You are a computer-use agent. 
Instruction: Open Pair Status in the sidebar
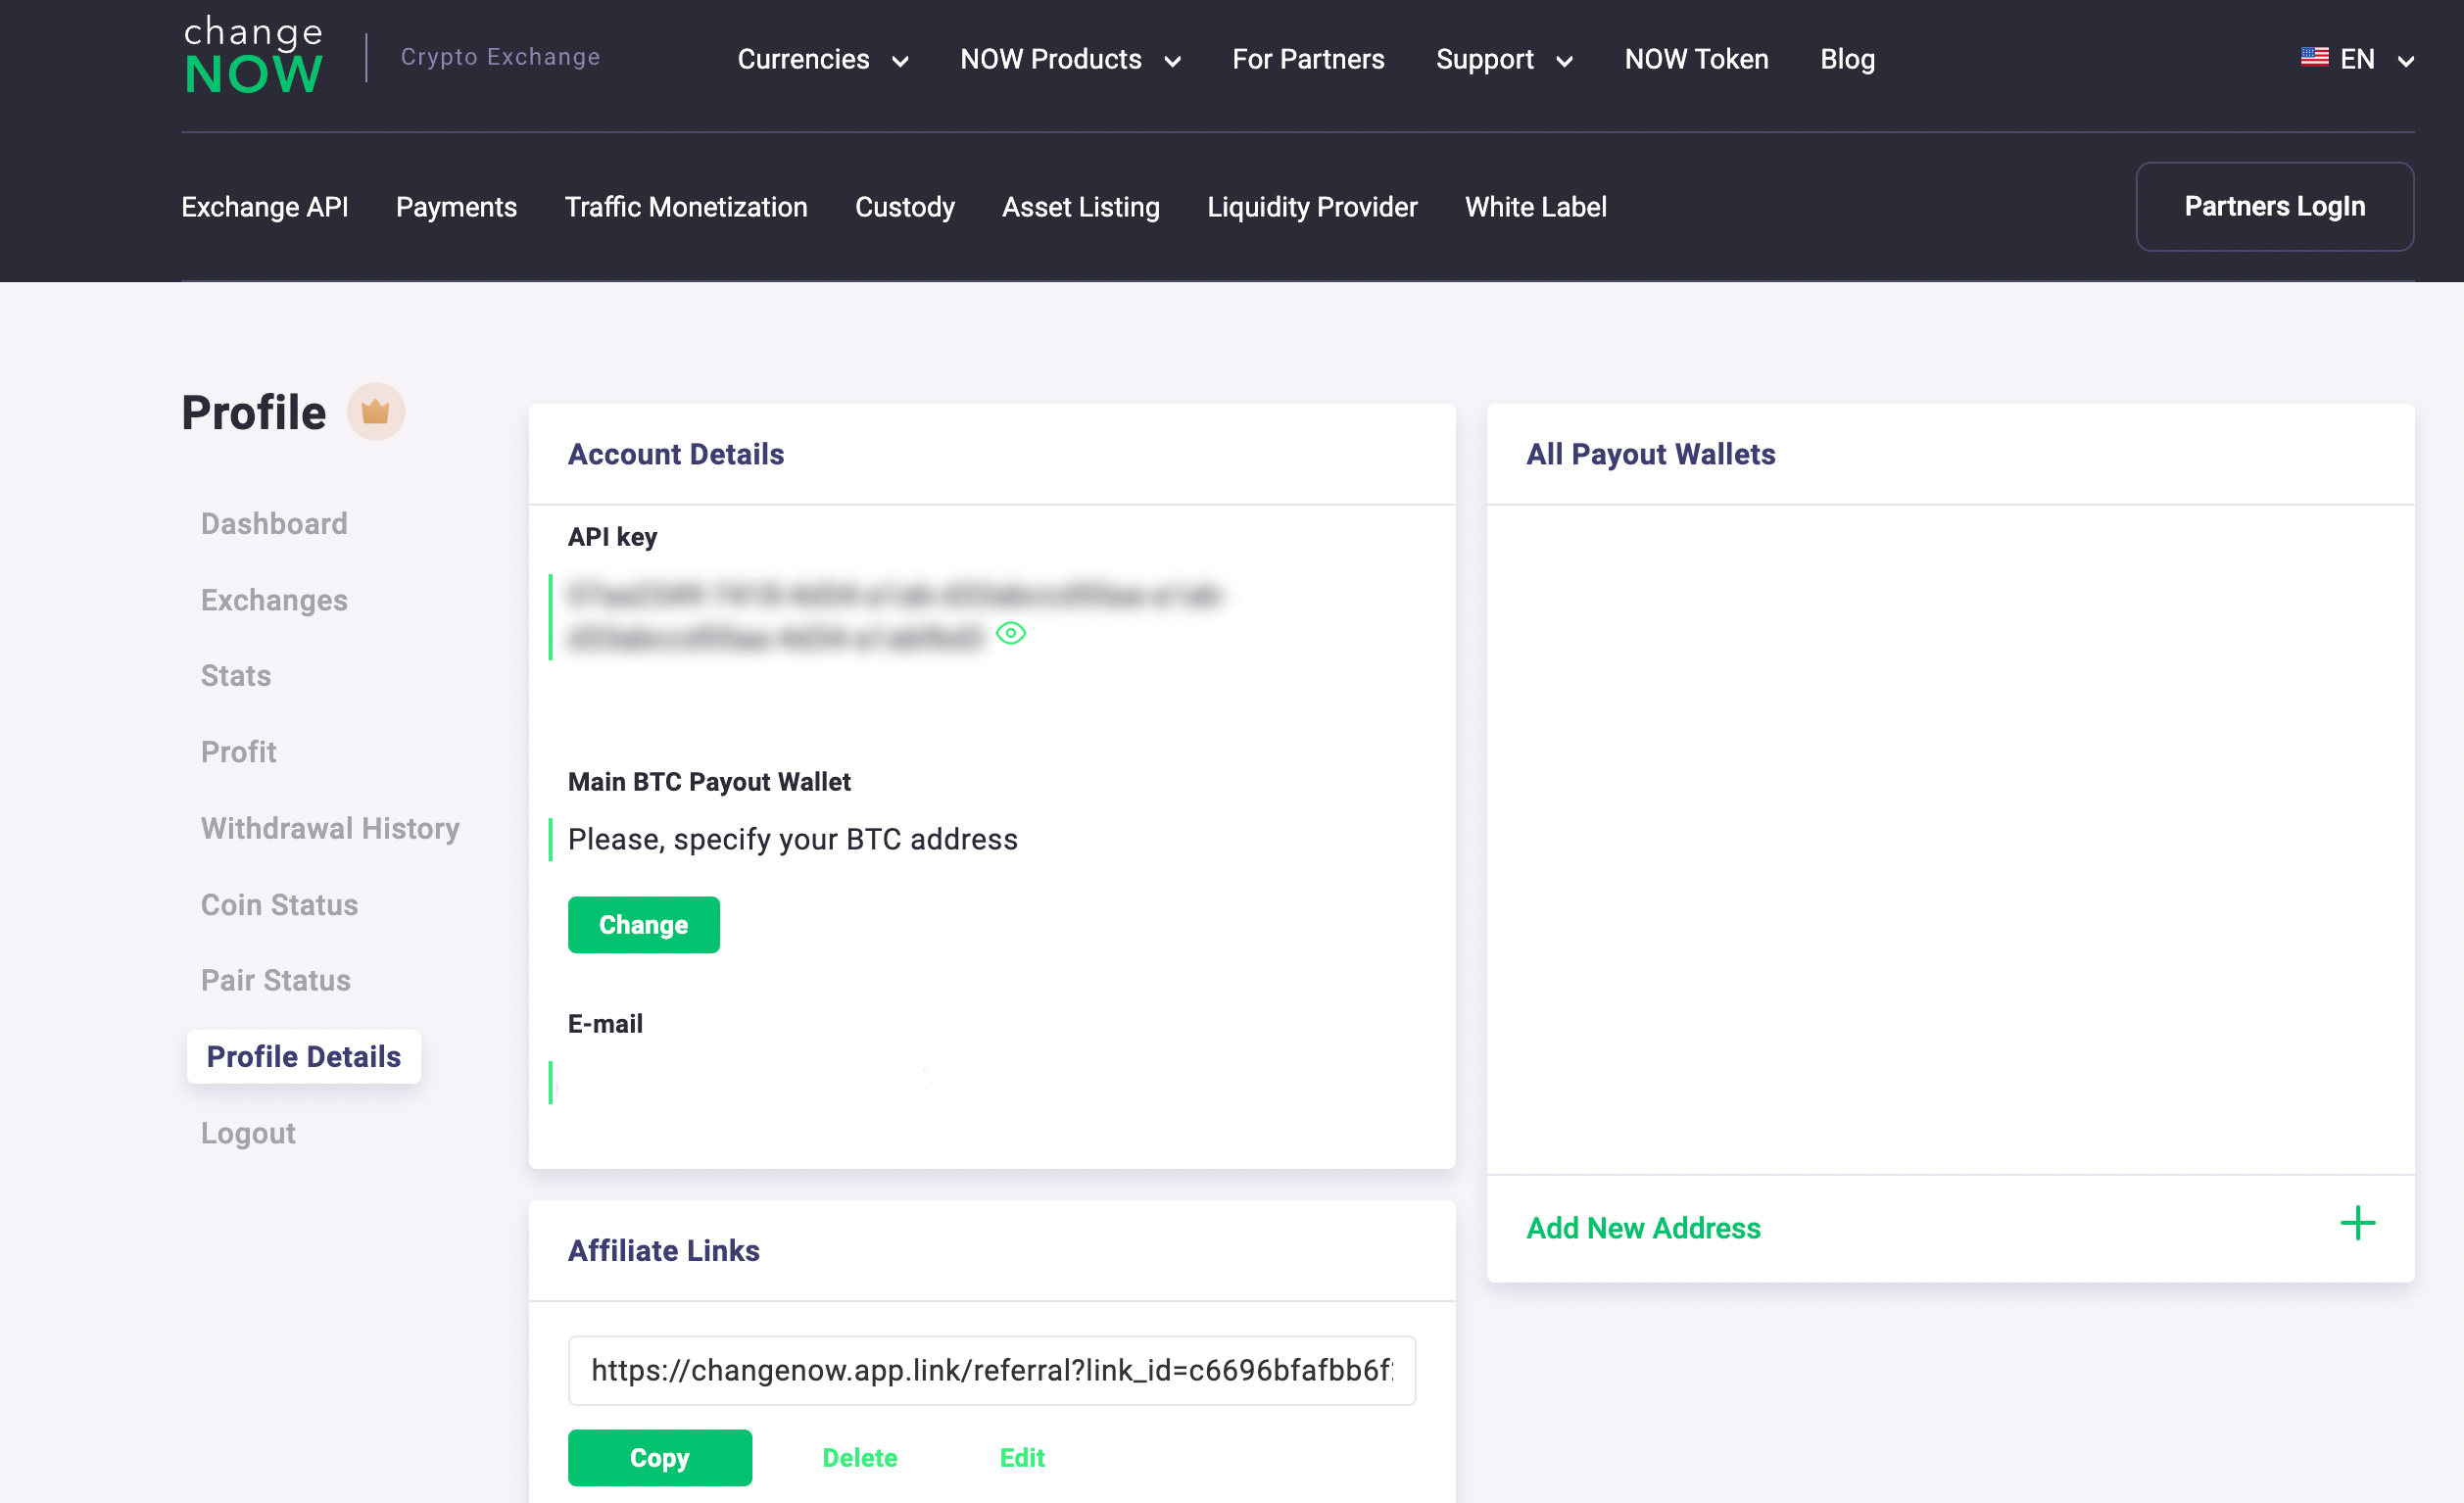276,980
